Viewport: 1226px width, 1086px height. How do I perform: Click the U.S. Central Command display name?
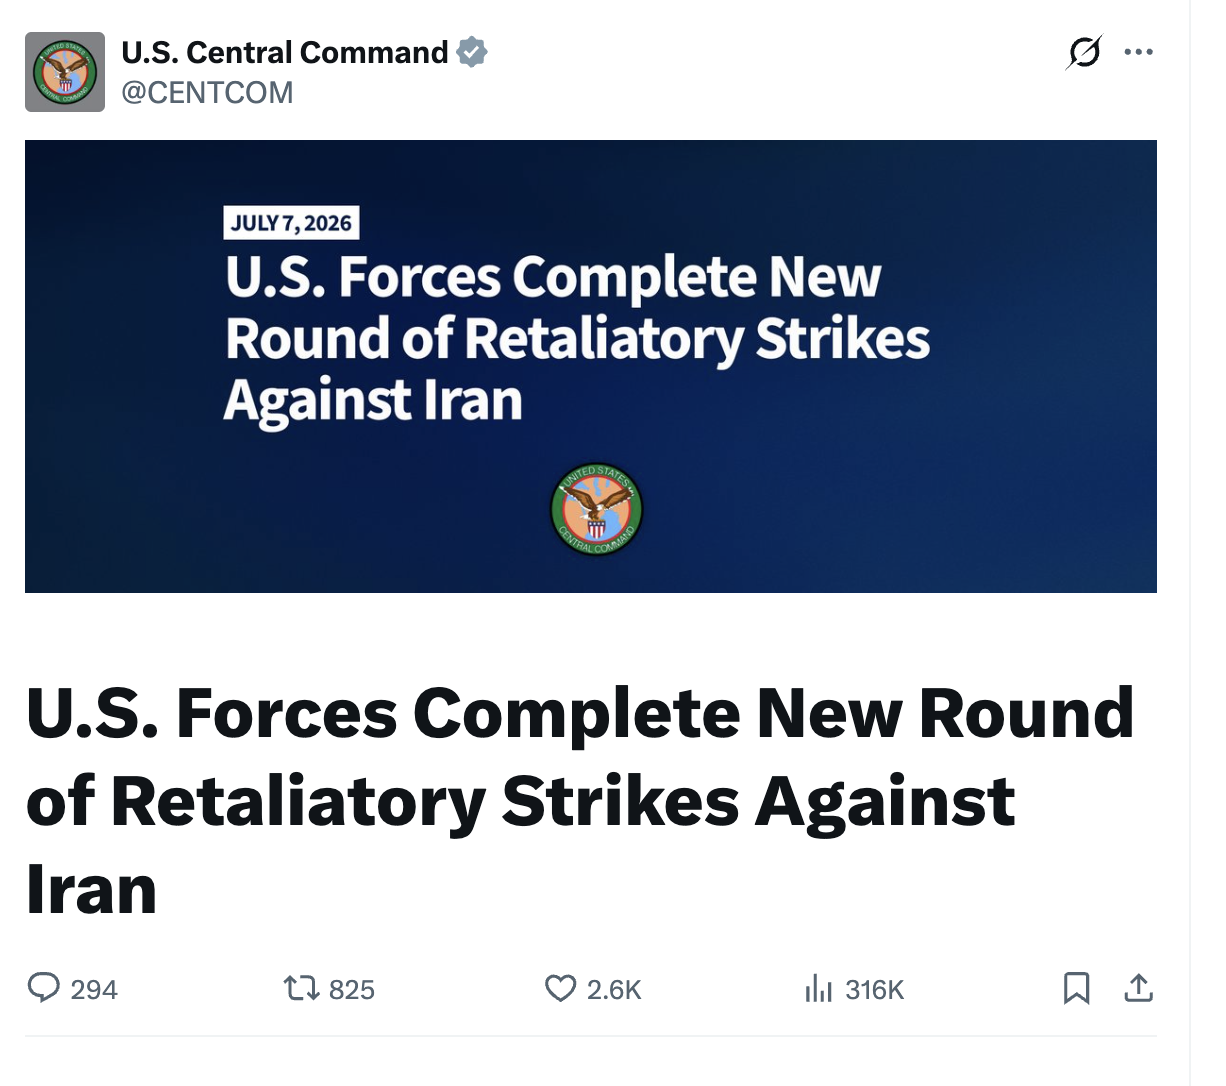tap(285, 52)
